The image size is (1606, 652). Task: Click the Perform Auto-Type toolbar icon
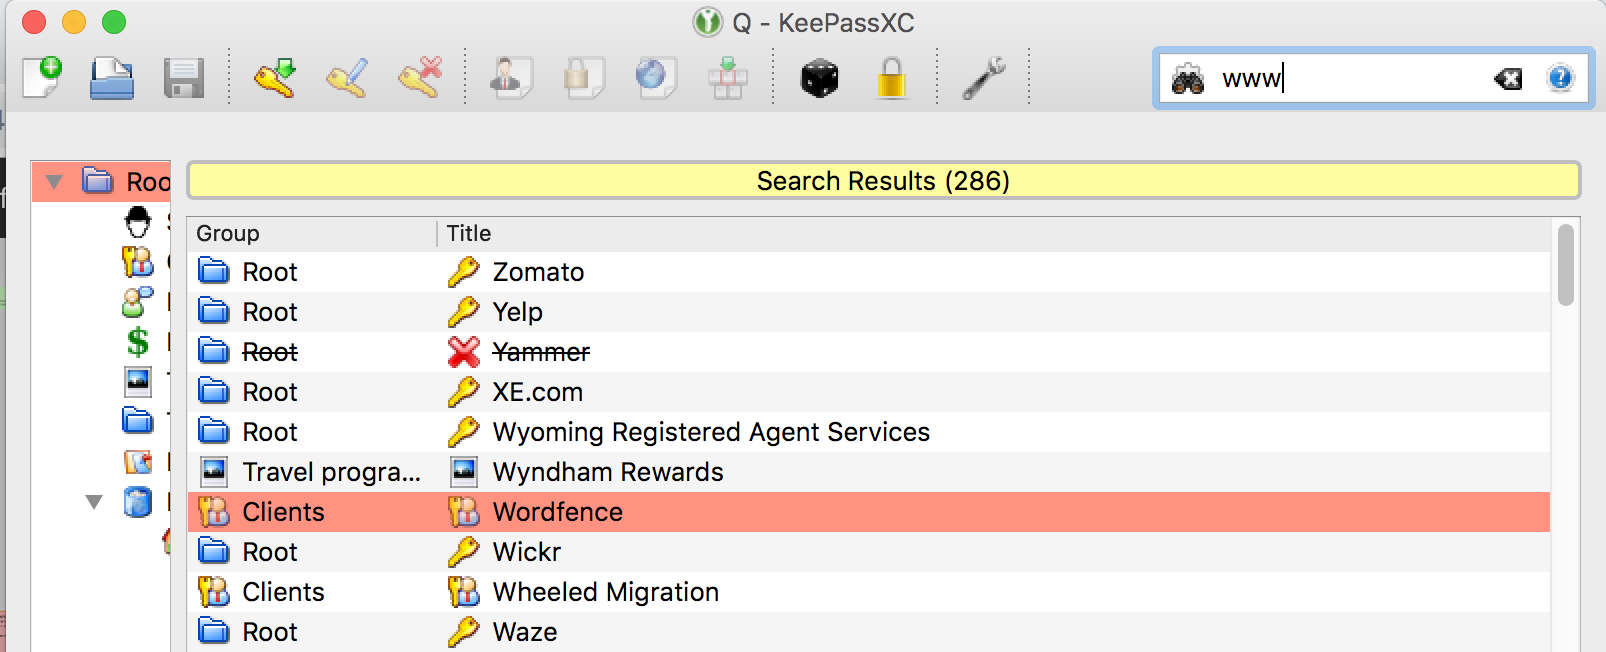725,78
